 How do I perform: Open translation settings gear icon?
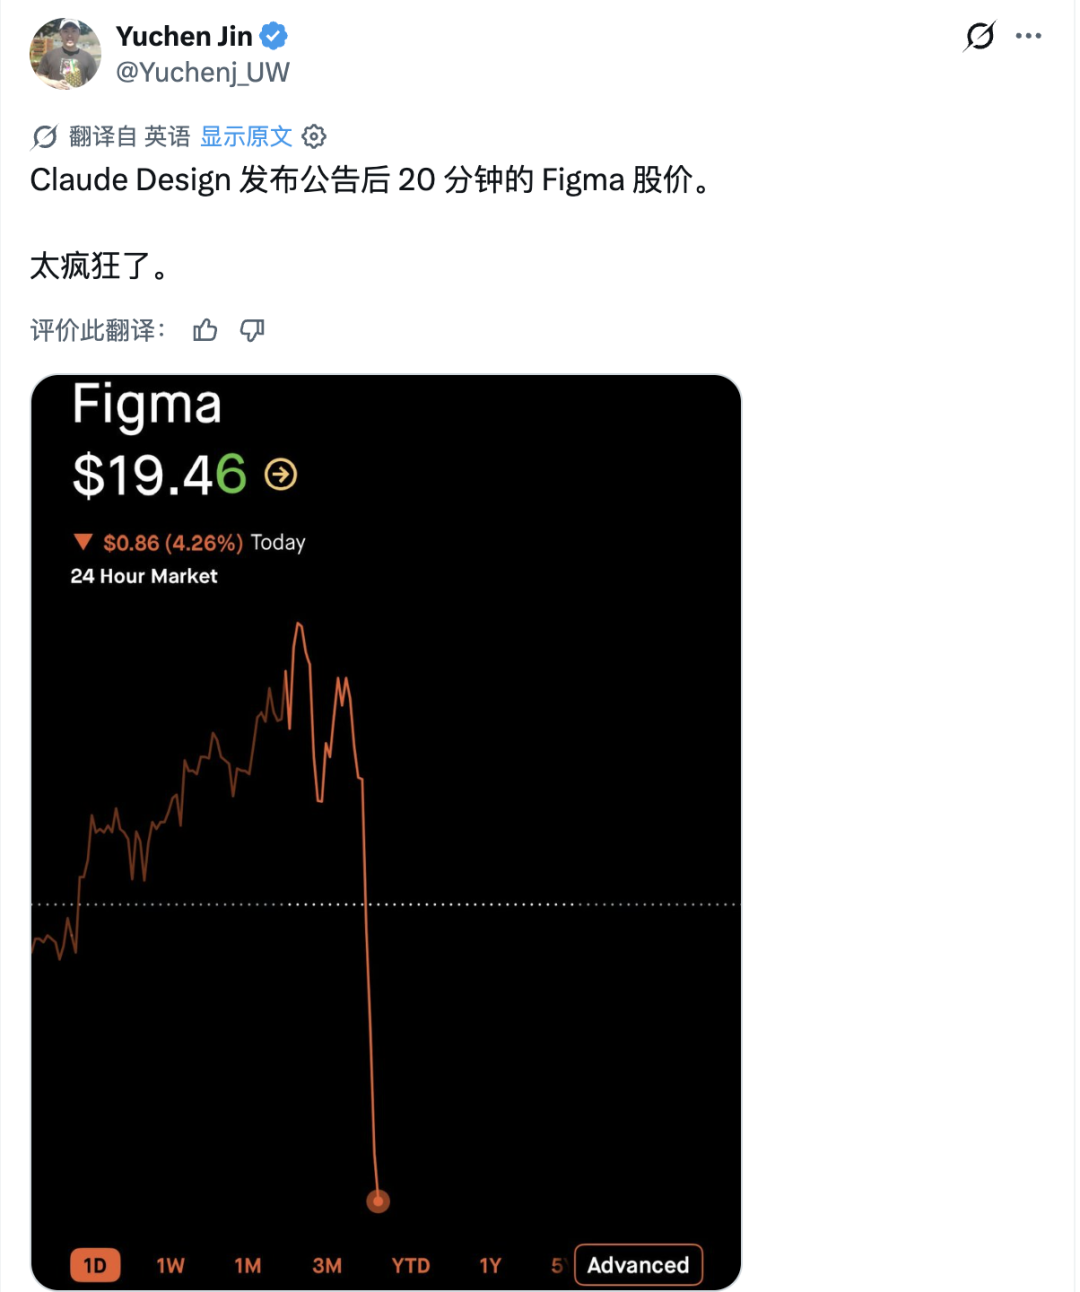pos(314,136)
